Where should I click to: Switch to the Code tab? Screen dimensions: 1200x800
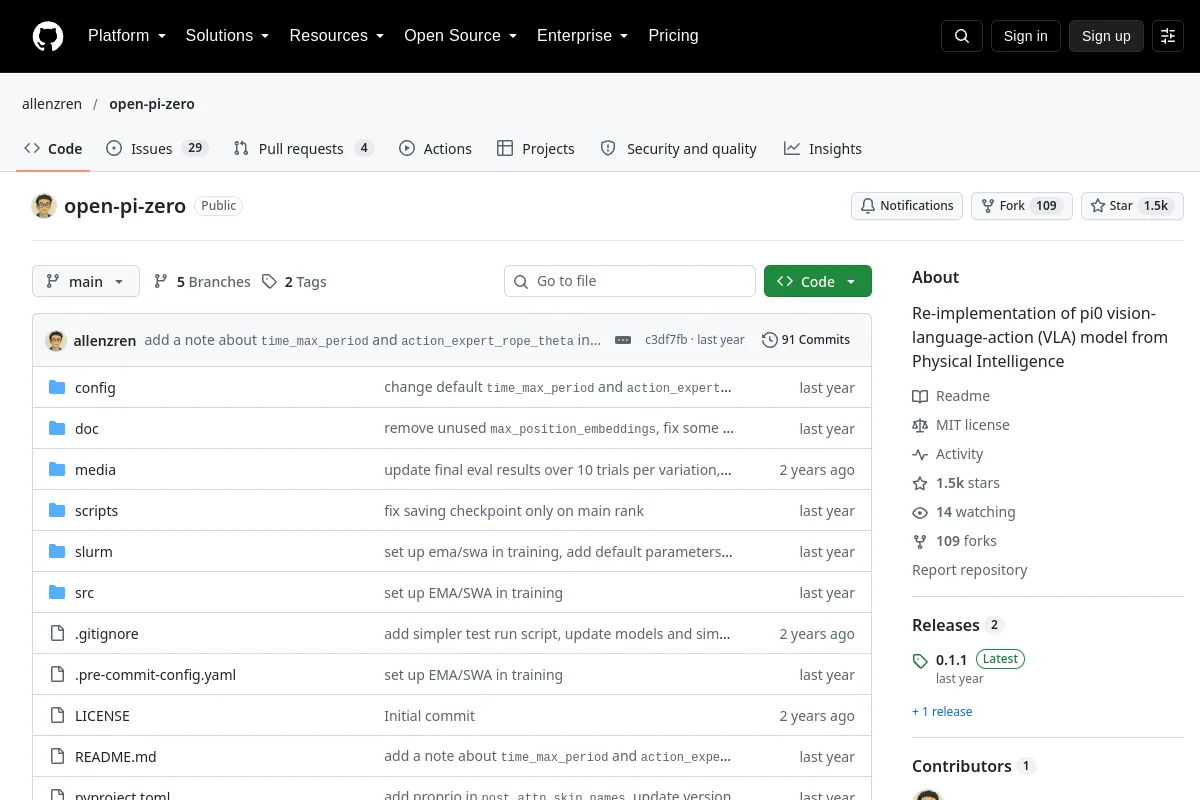click(53, 148)
